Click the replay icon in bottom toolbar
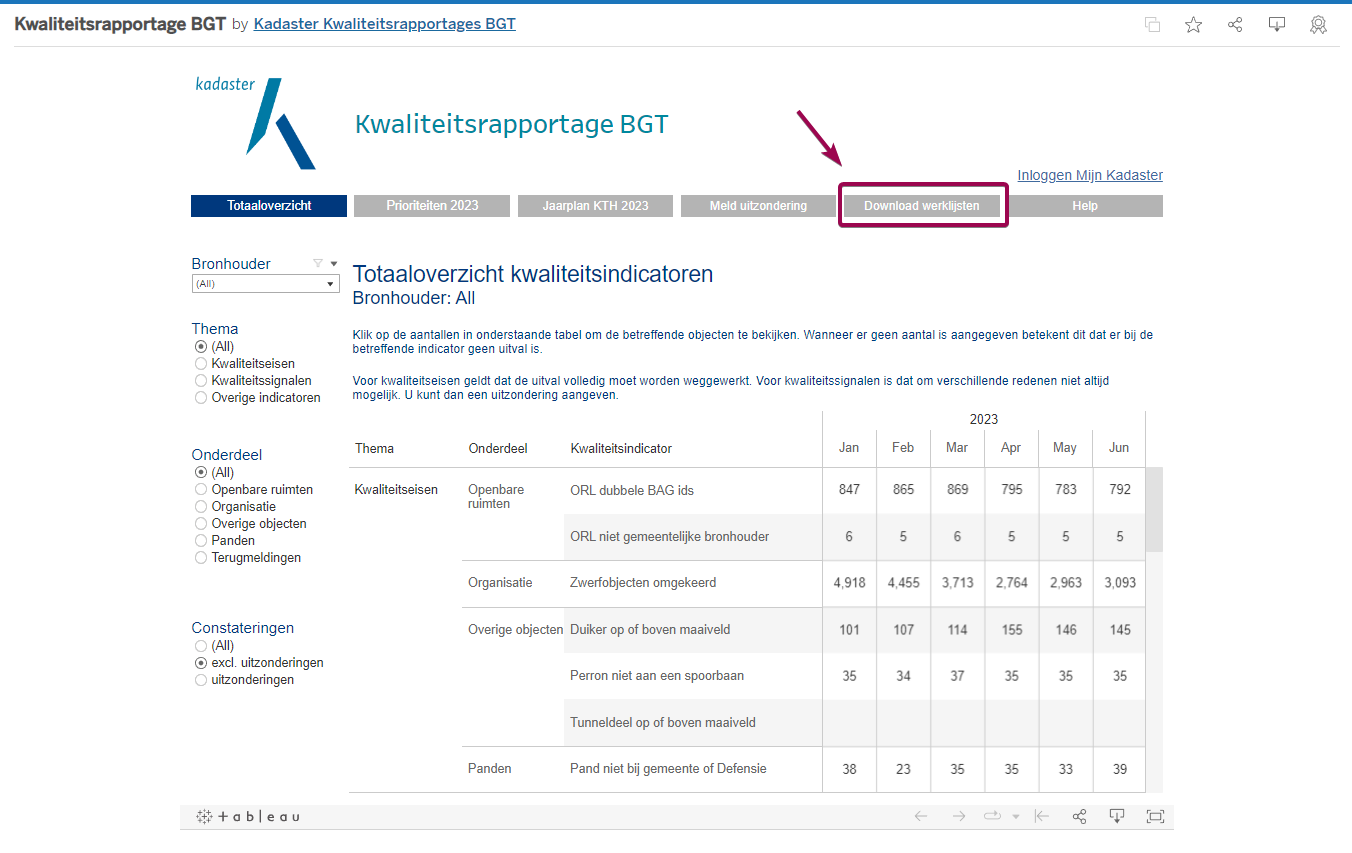Screen dimensions: 1352x853 (992, 816)
